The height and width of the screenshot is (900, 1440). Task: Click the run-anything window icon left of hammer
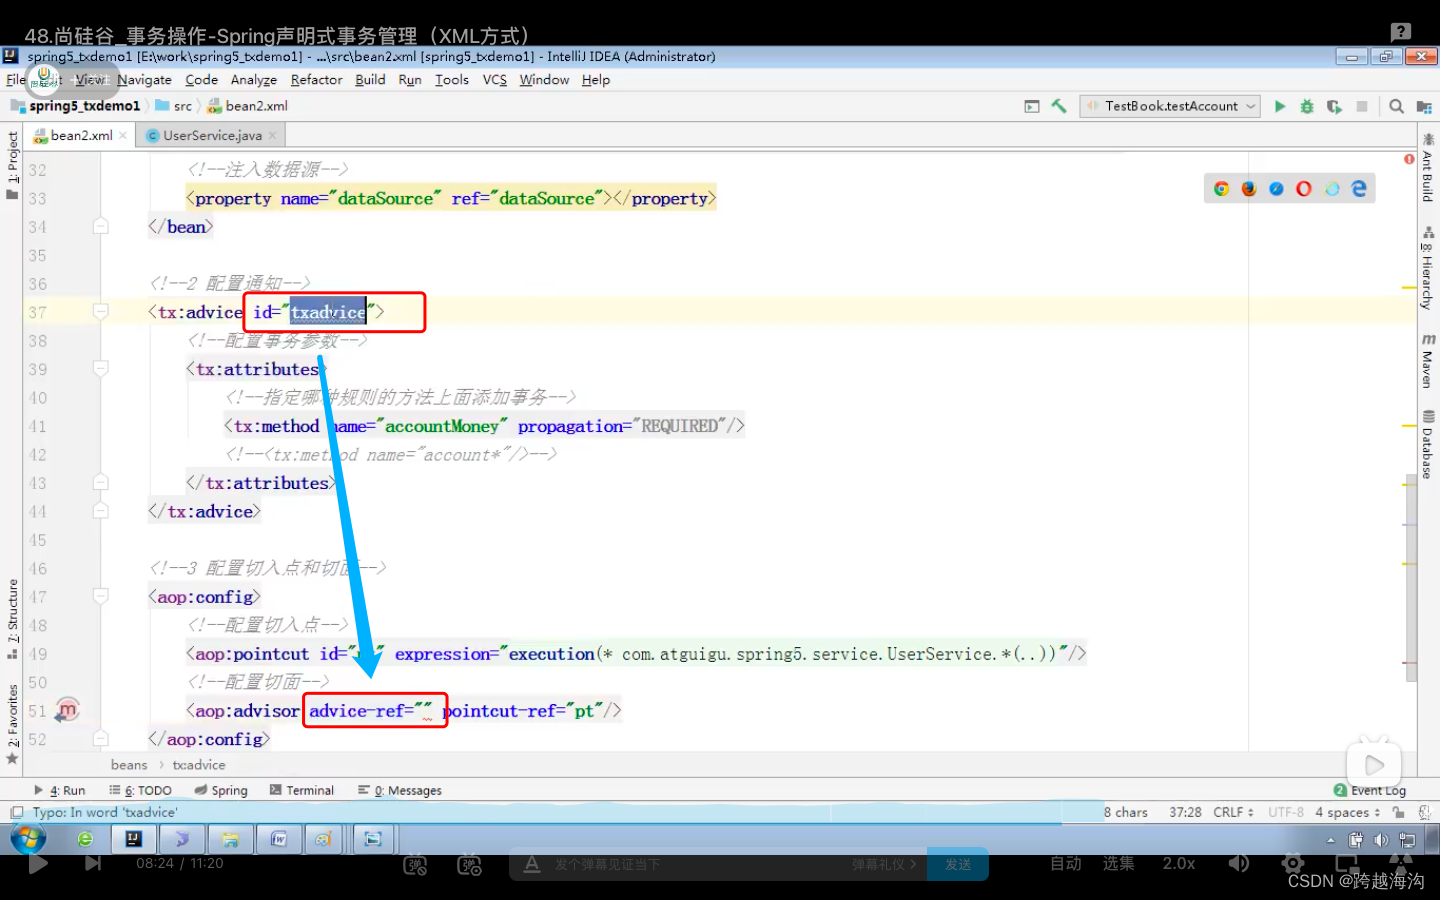(x=1032, y=106)
